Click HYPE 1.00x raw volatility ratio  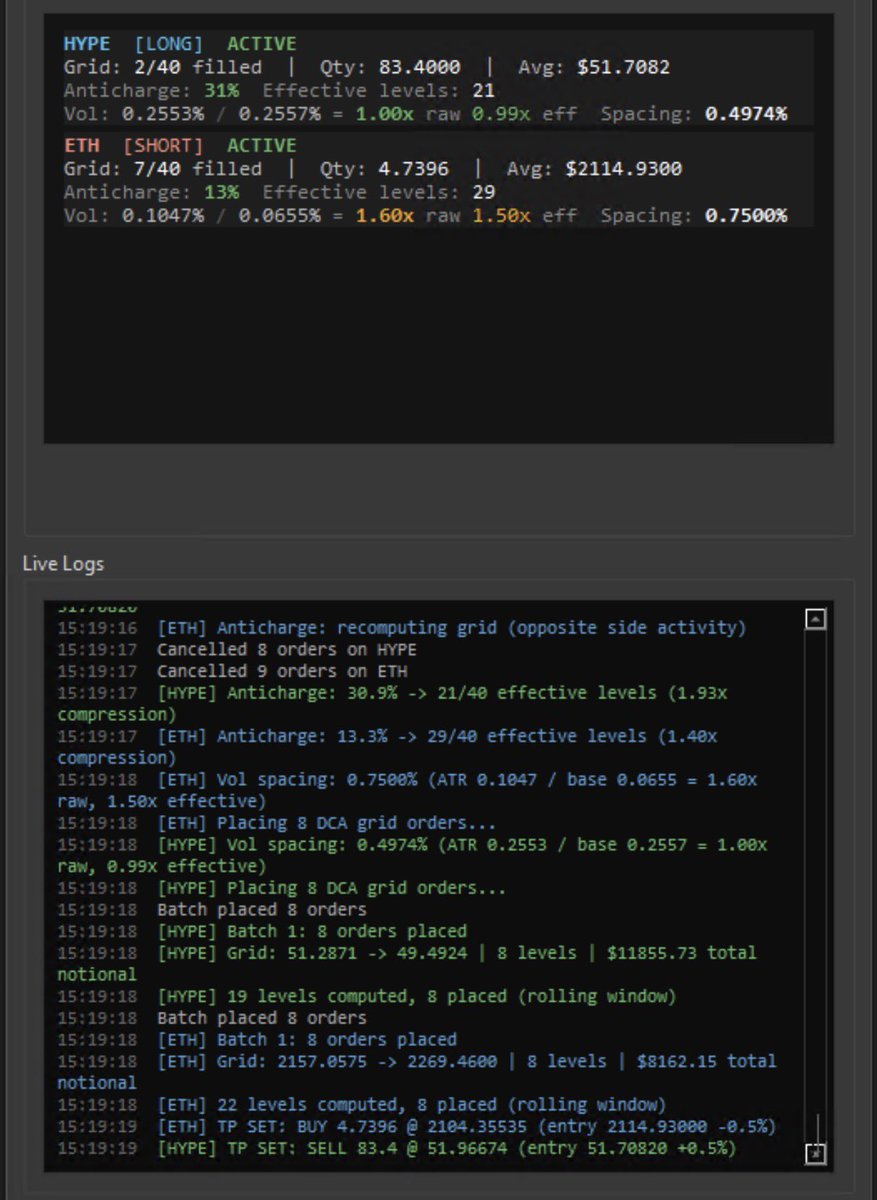pyautogui.click(x=384, y=114)
